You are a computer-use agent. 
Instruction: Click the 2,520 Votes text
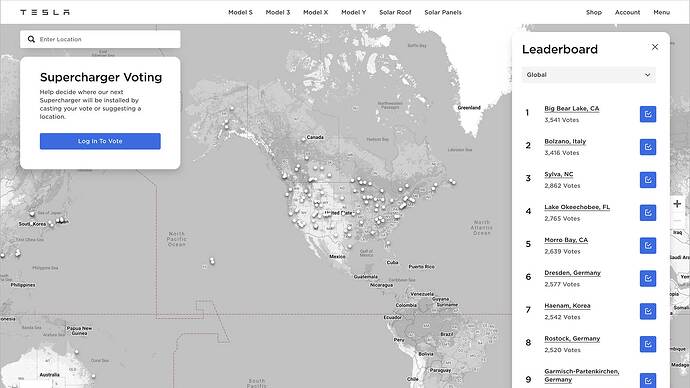point(562,350)
